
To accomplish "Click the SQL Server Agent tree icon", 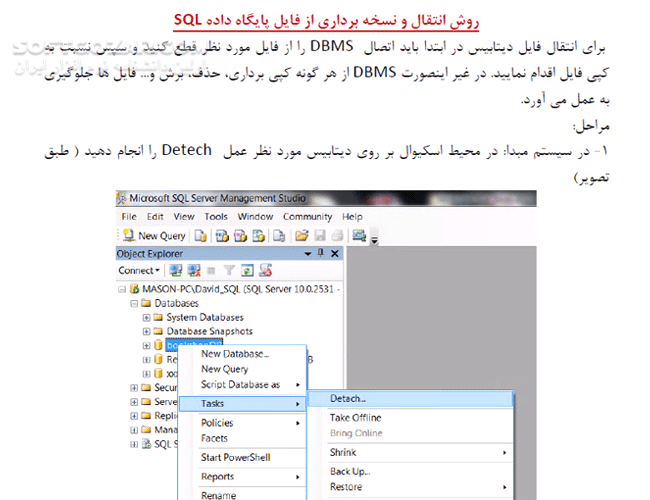I will click(146, 444).
